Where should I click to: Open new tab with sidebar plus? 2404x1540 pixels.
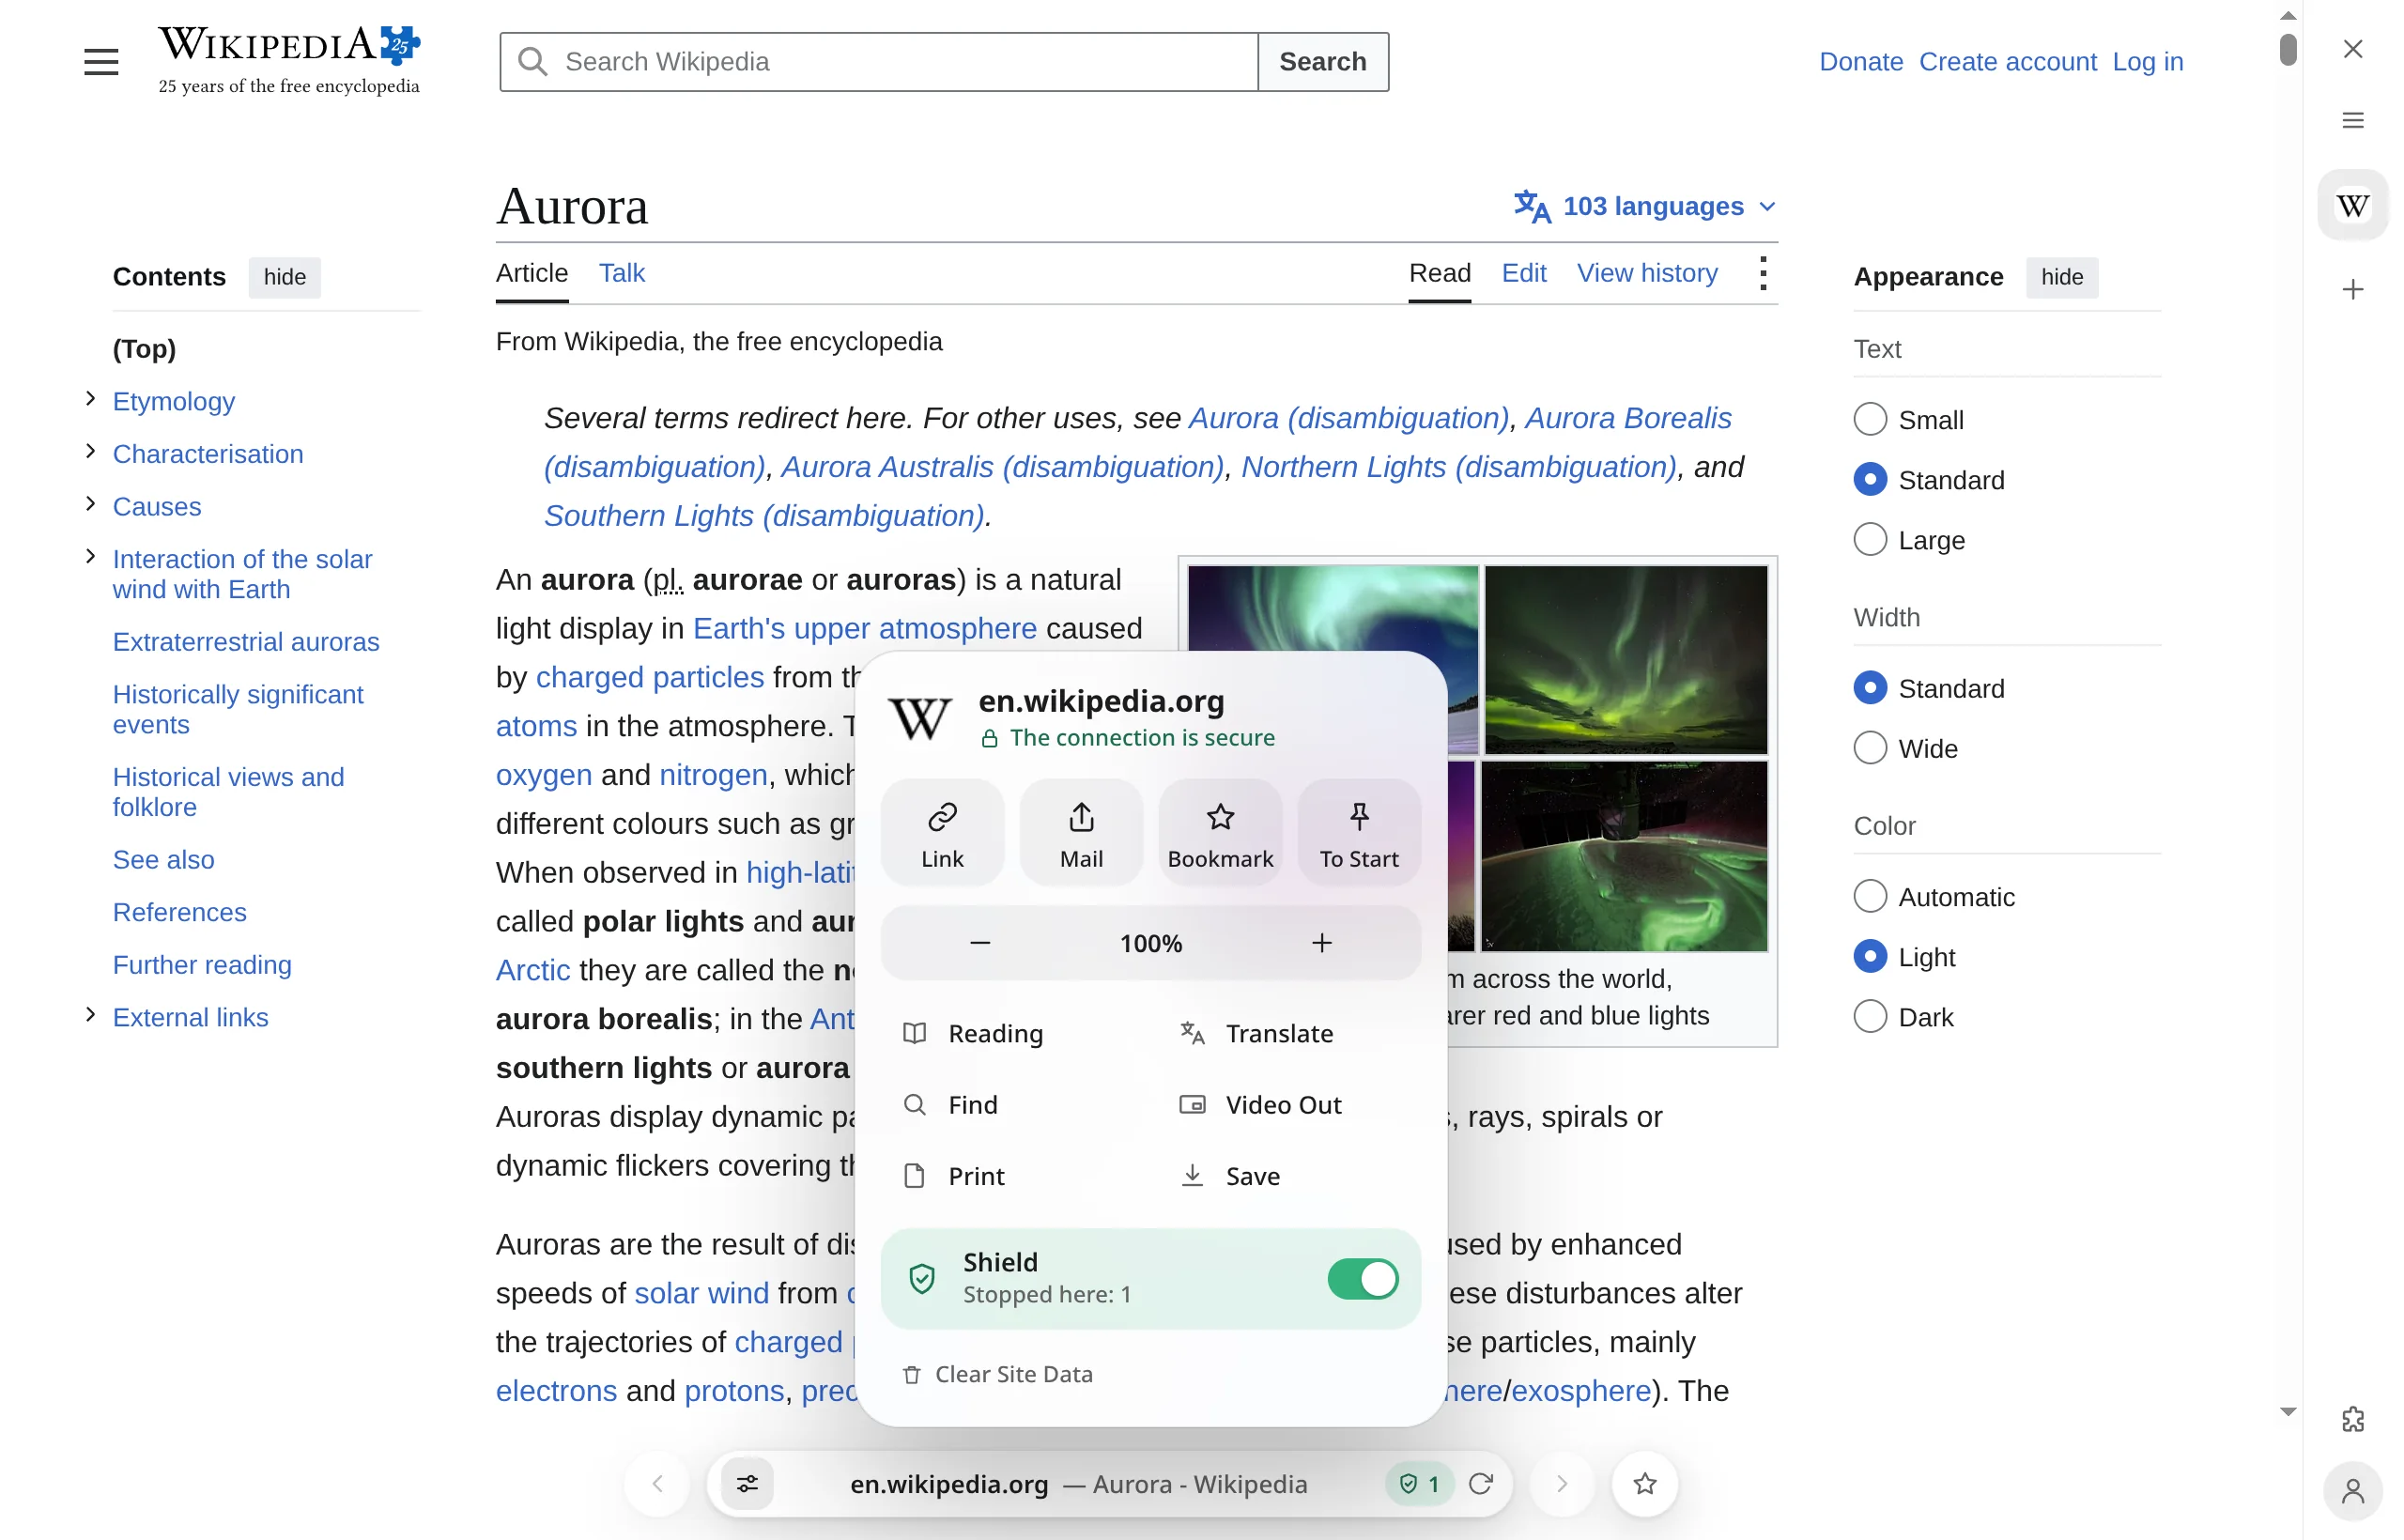tap(2353, 290)
